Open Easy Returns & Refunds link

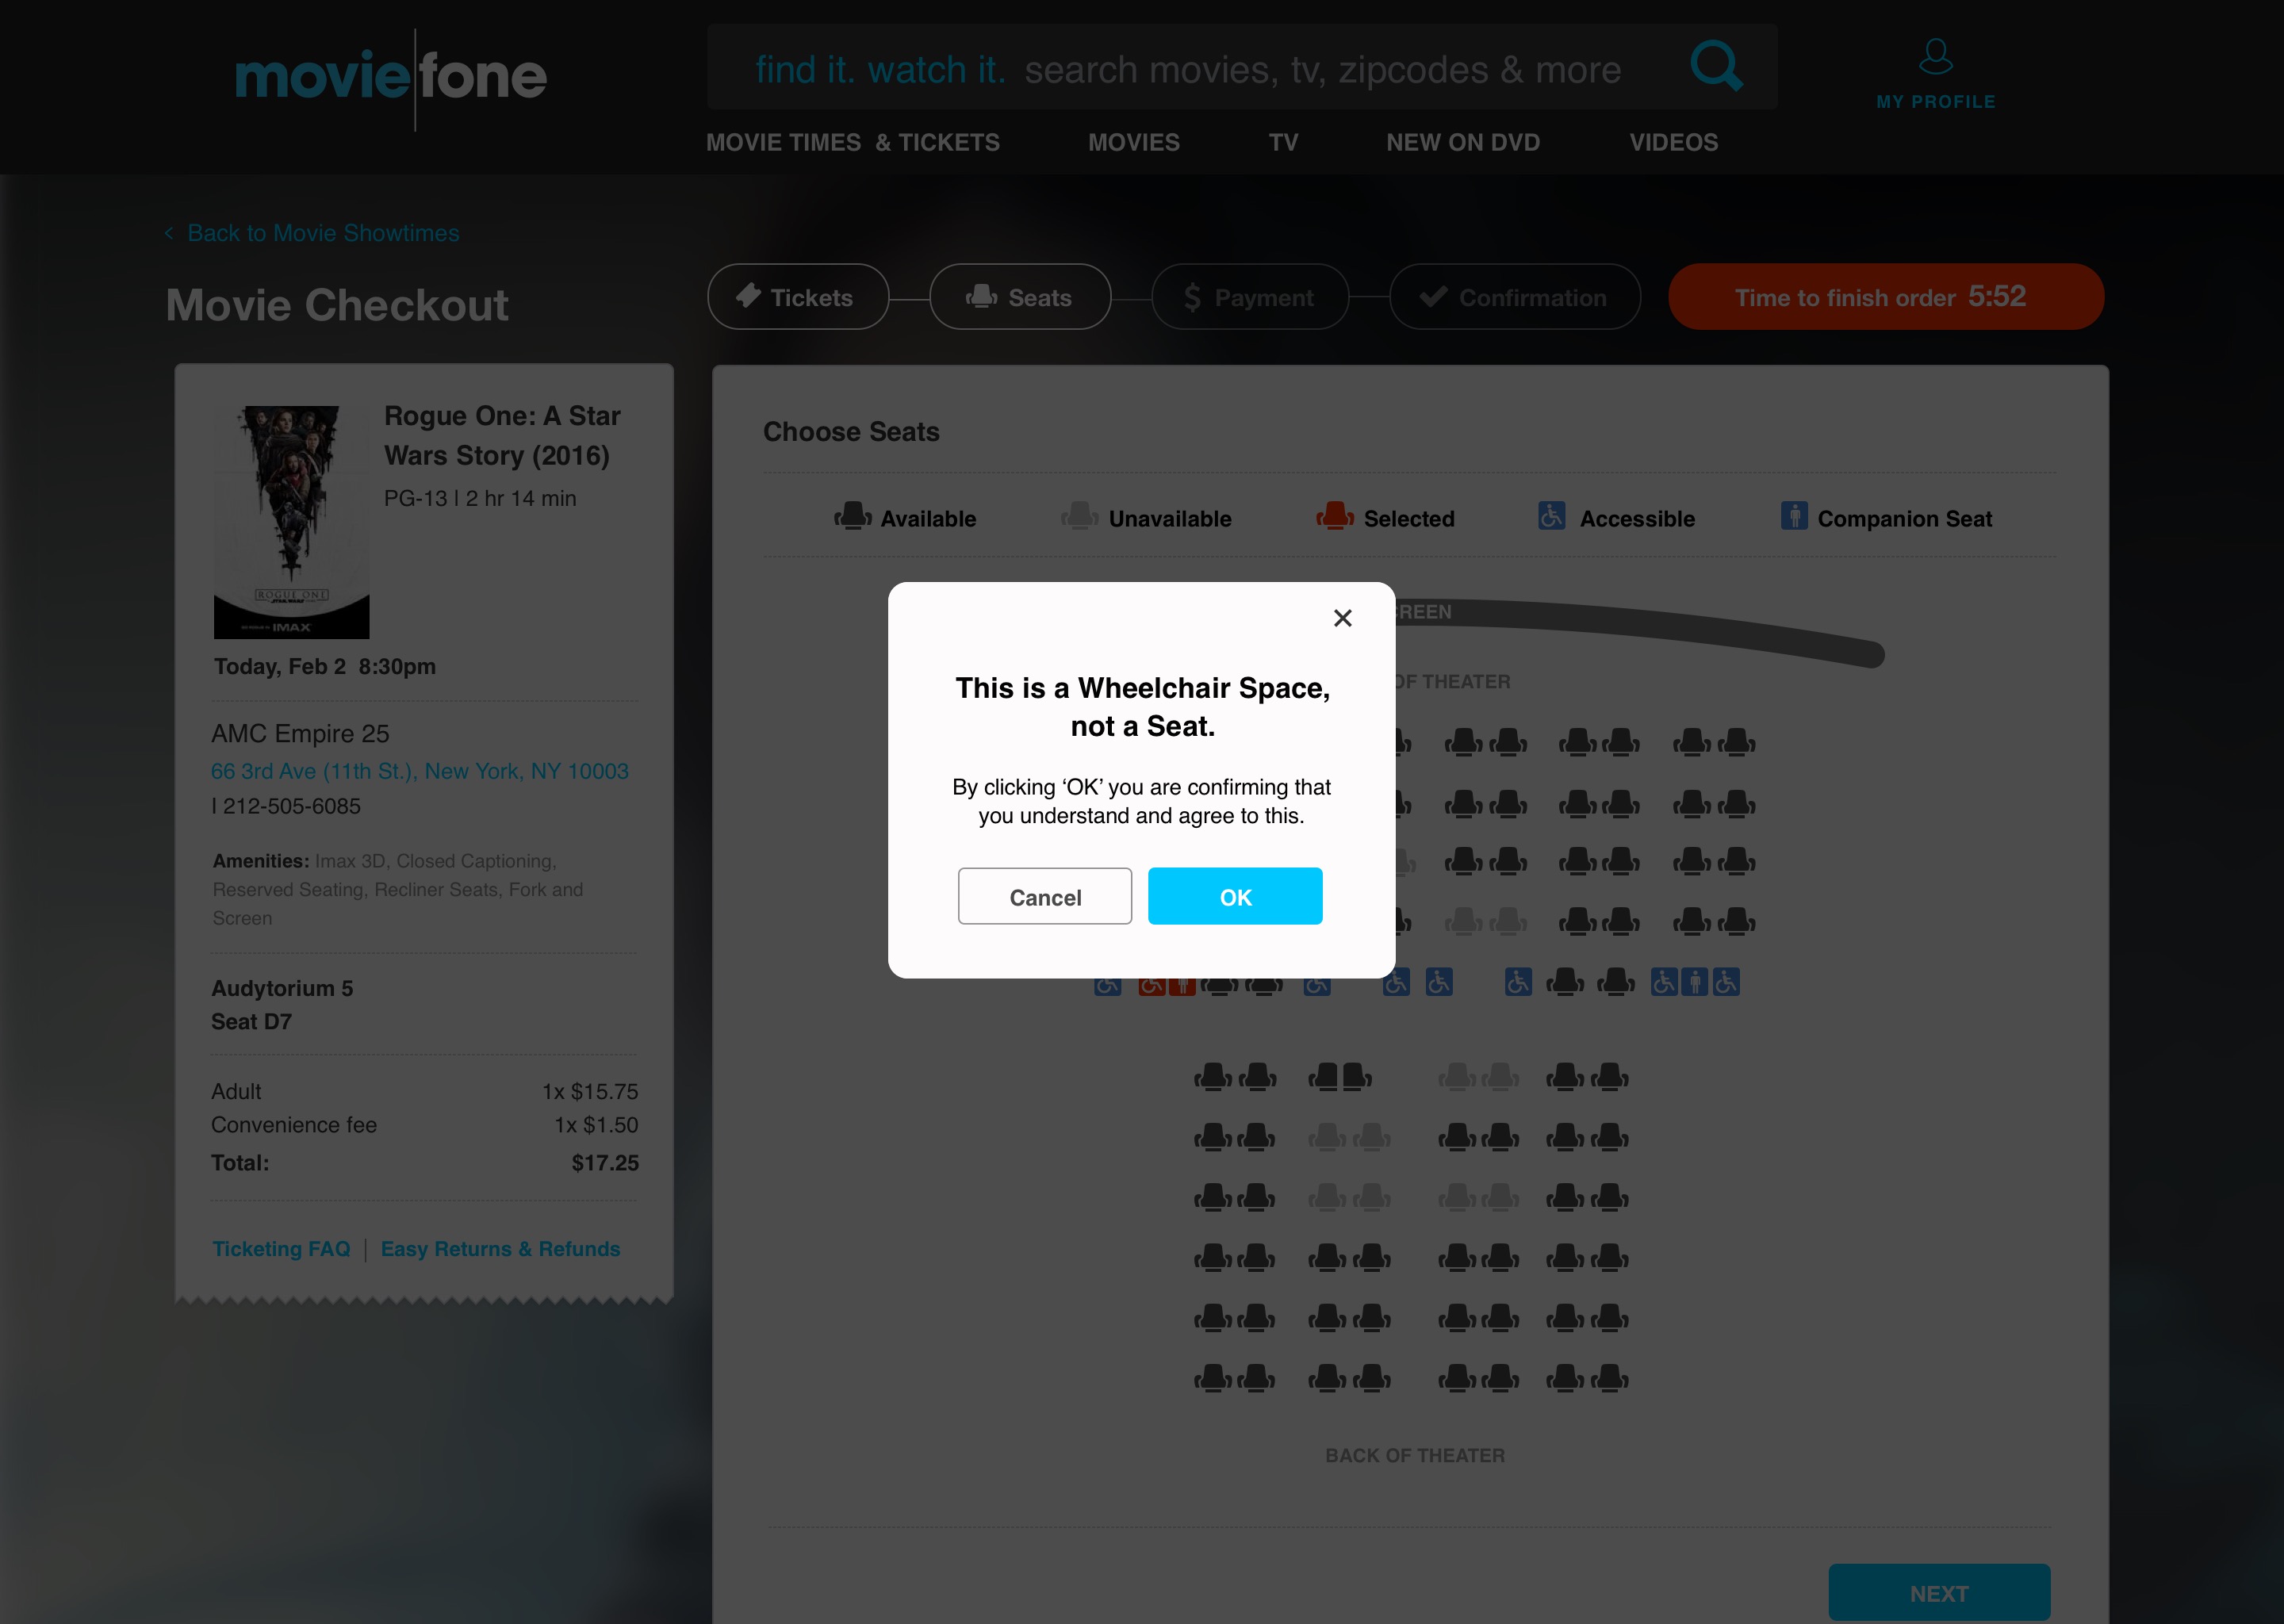pyautogui.click(x=500, y=1249)
